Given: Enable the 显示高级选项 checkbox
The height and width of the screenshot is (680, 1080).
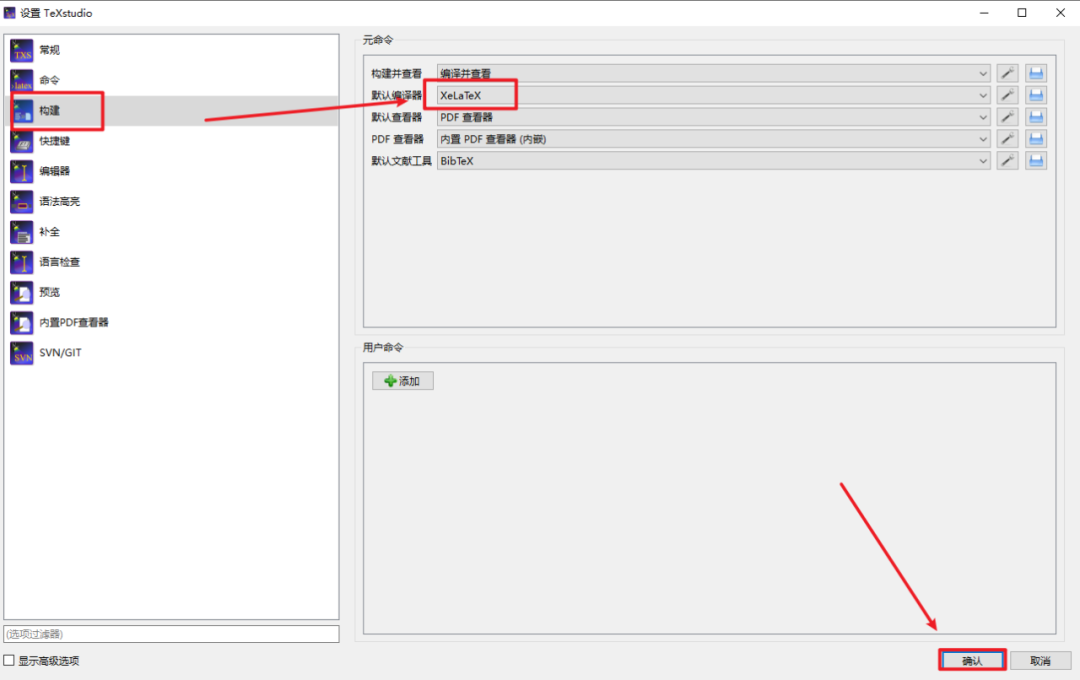Looking at the screenshot, I should tap(10, 661).
